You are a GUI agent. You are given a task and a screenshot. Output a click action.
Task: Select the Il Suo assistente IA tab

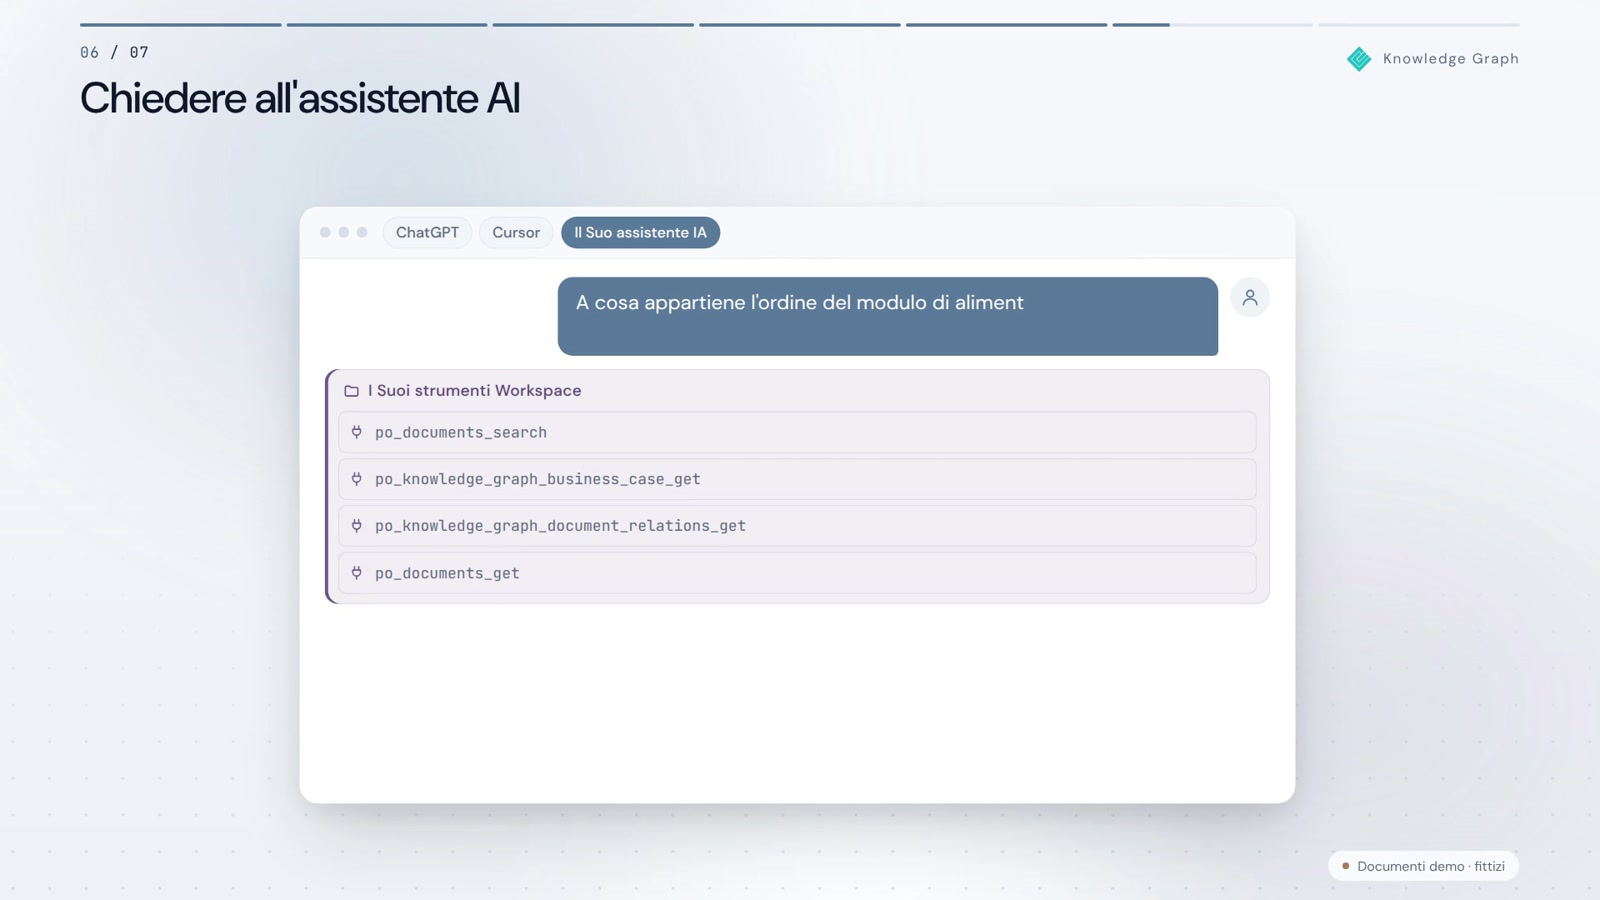pyautogui.click(x=640, y=232)
